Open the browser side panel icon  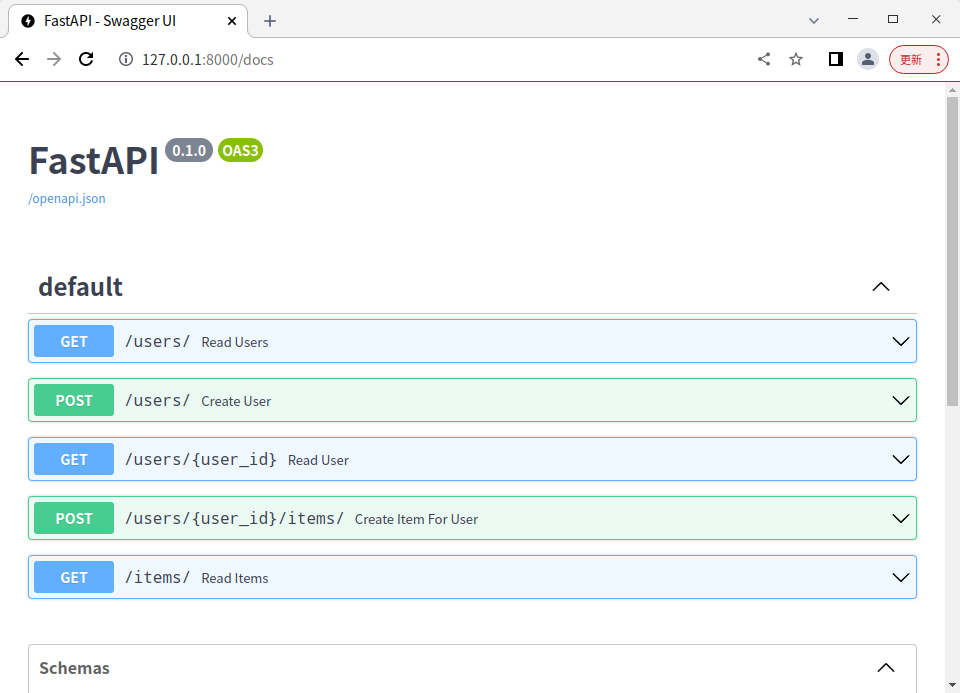pos(835,59)
